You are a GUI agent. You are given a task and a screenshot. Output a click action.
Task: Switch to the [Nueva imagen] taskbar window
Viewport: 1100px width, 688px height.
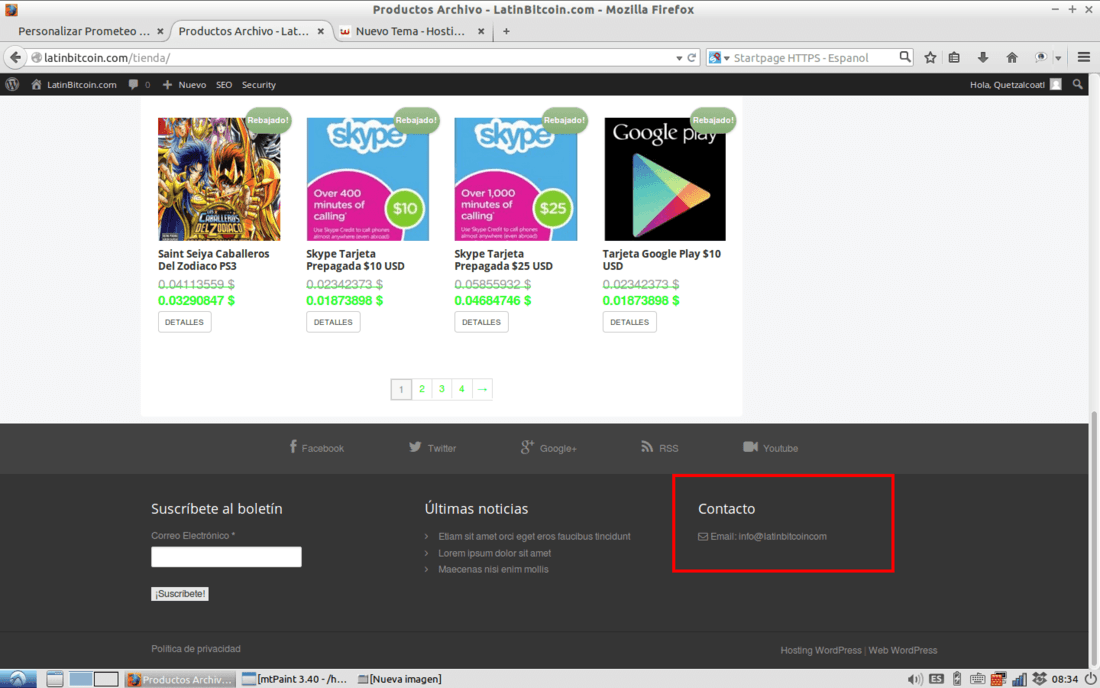point(400,679)
